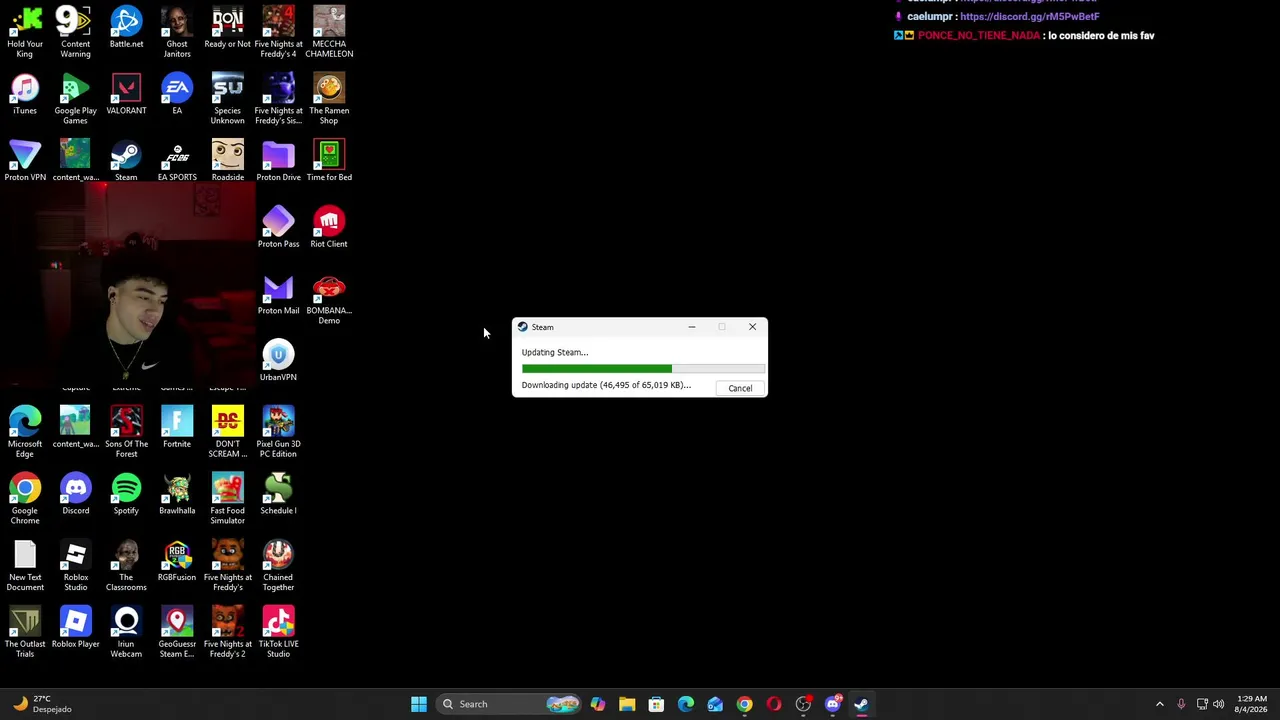Viewport: 1280px width, 720px height.
Task: Open the Proton Drive folder icon
Action: [278, 161]
